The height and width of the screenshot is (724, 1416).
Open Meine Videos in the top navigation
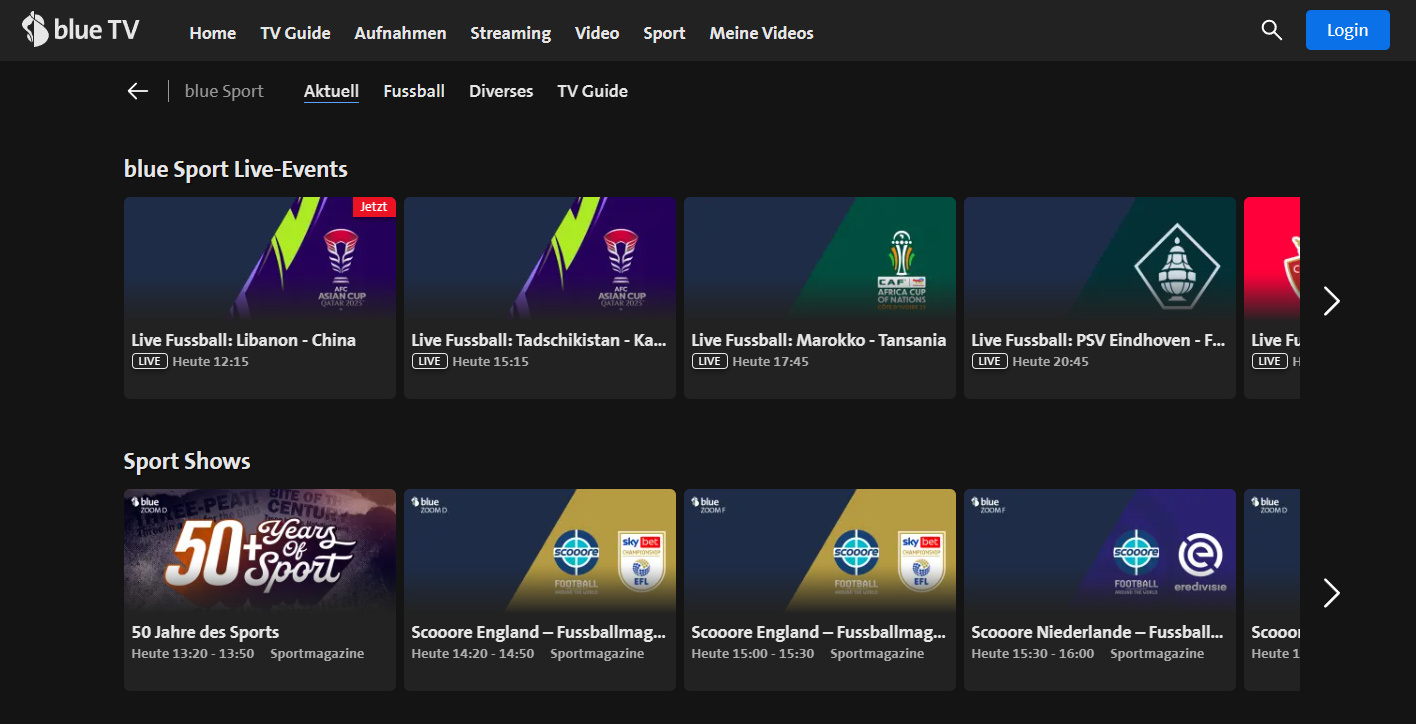(761, 33)
